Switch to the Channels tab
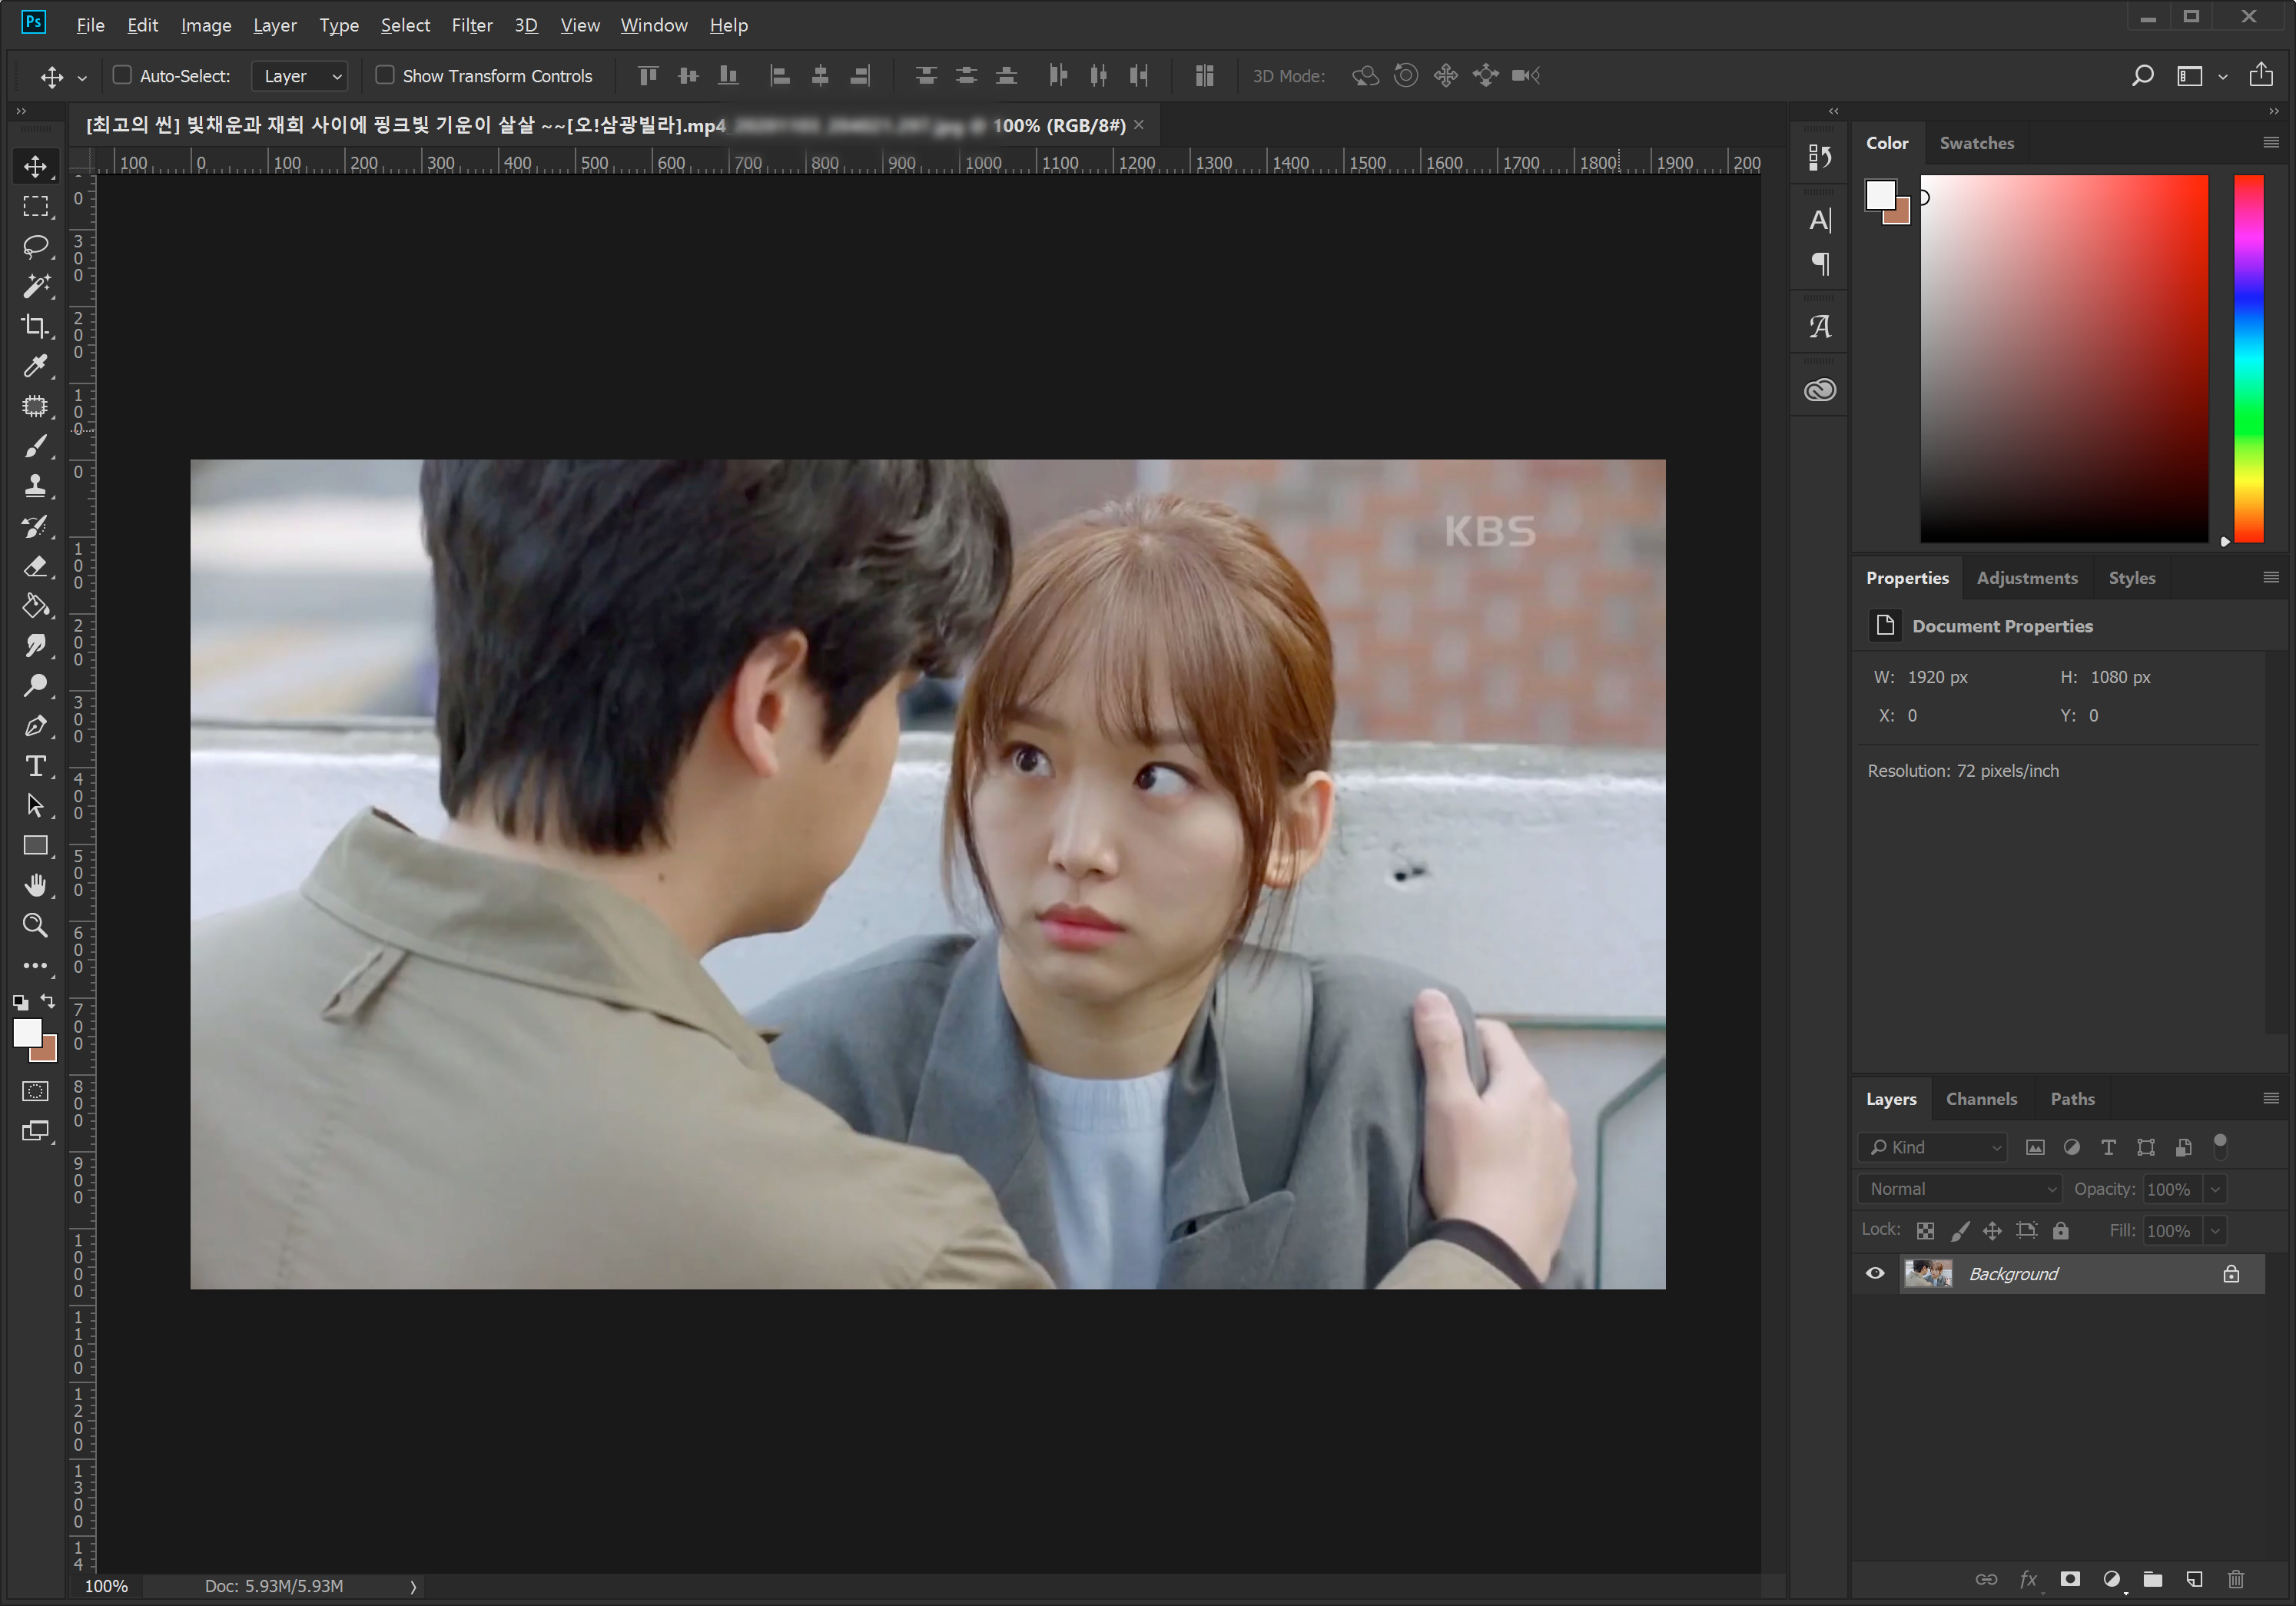 tap(1981, 1099)
